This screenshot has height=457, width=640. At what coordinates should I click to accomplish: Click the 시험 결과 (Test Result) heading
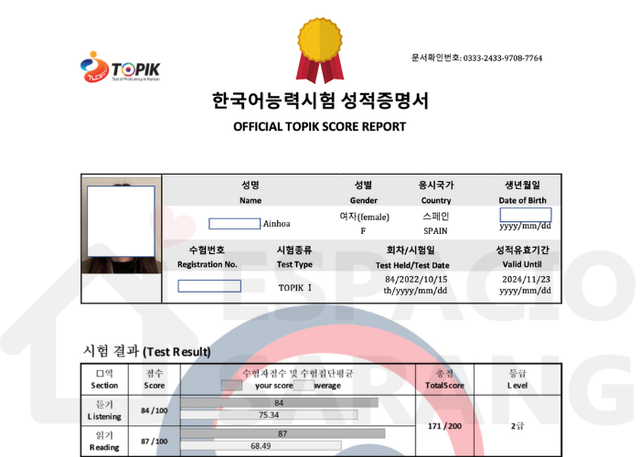(147, 351)
